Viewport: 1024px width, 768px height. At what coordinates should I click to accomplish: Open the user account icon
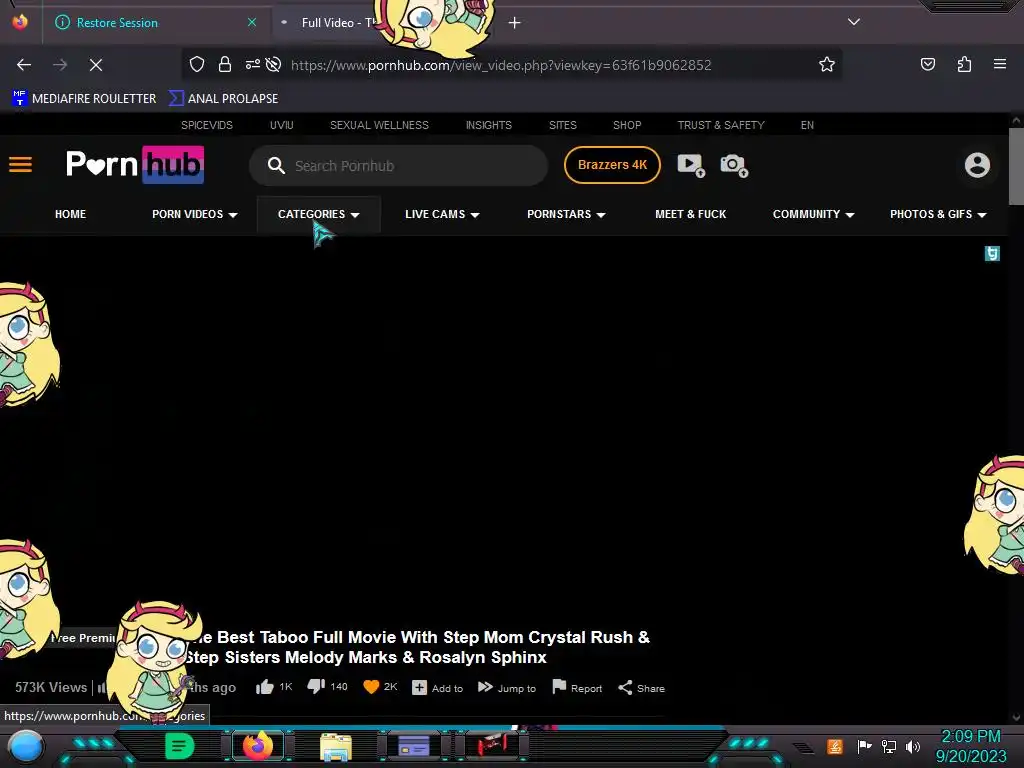[x=978, y=165]
